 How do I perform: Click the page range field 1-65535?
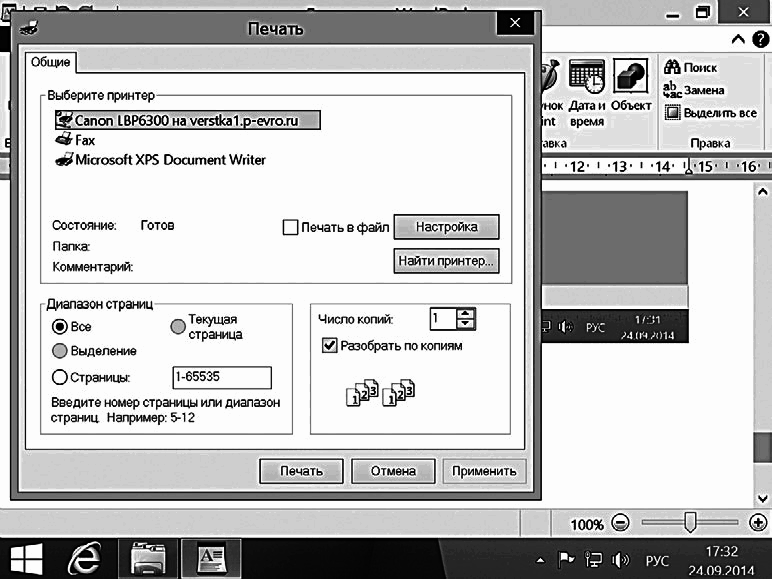[222, 377]
